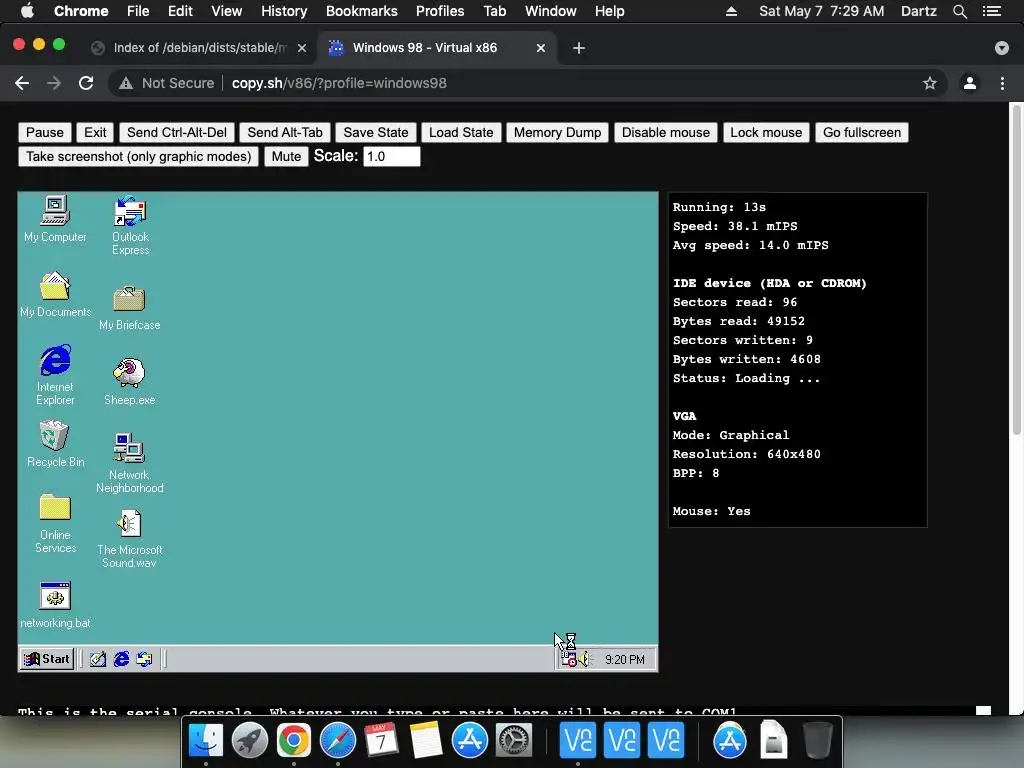Screen dimensions: 1024x768
Task: Open the History menu
Action: point(284,11)
